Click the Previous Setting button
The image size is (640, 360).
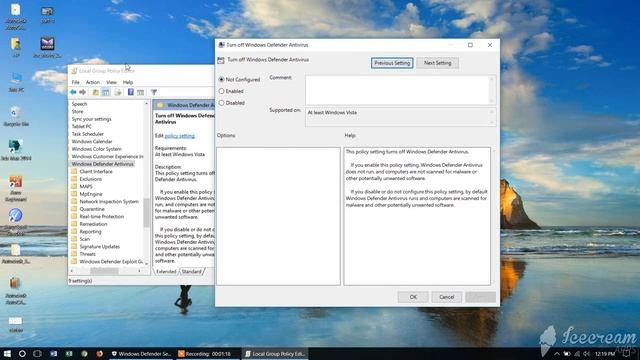(x=392, y=63)
